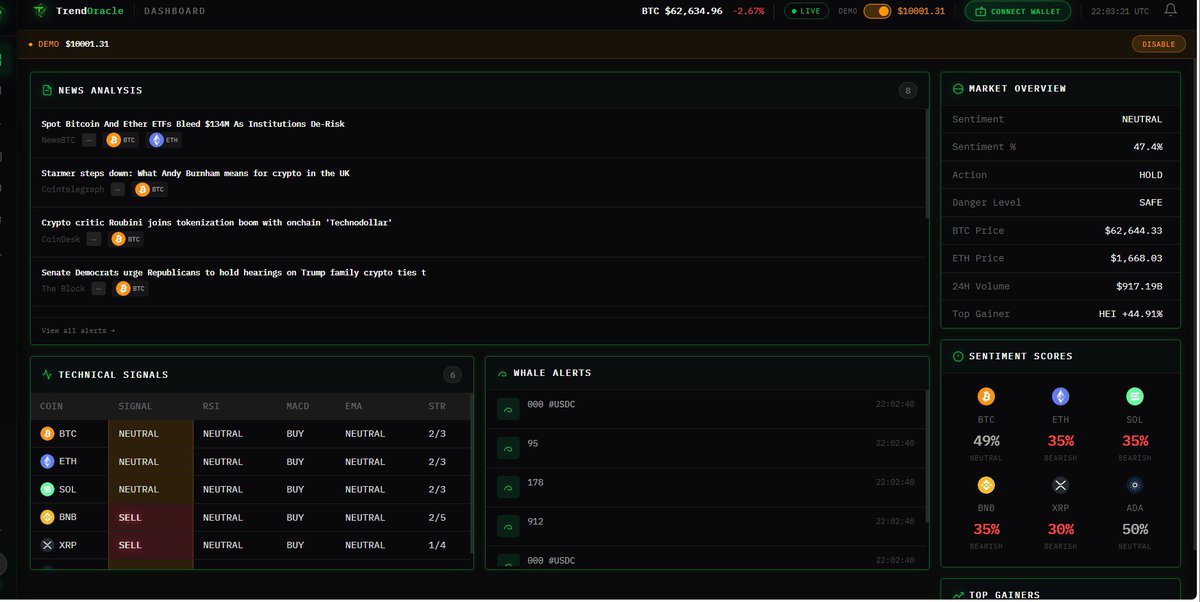Open the Crypto critic Roubini headline
Screen dimensions: 1200x602
click(x=216, y=222)
